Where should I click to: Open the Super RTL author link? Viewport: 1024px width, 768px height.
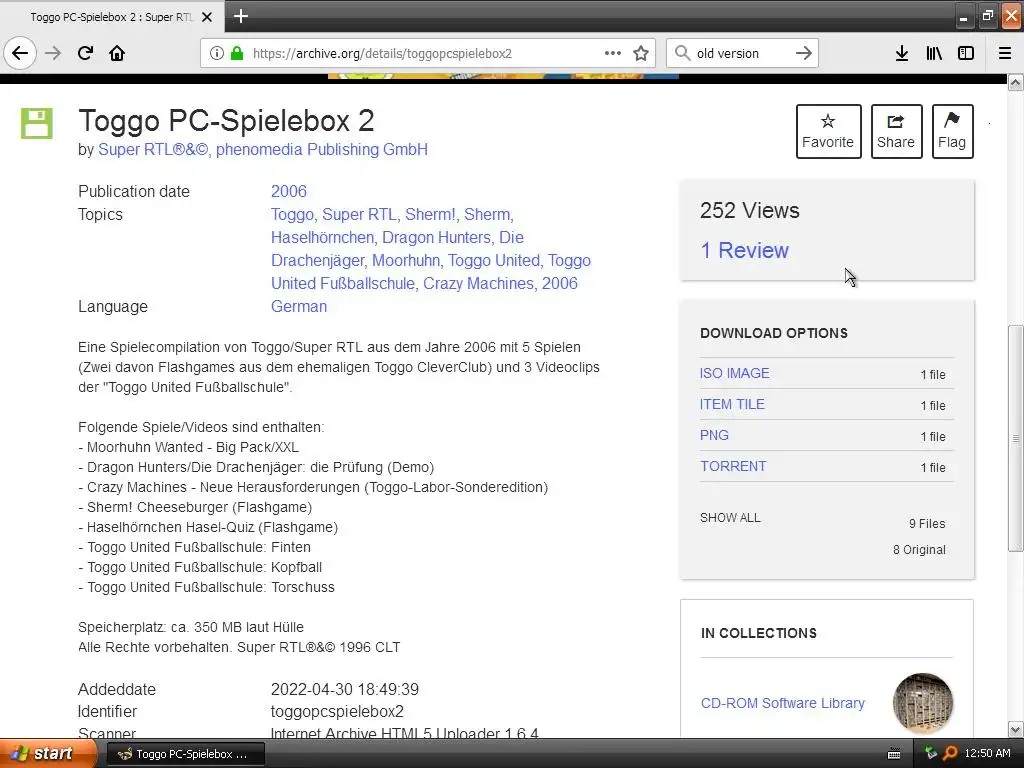click(153, 150)
